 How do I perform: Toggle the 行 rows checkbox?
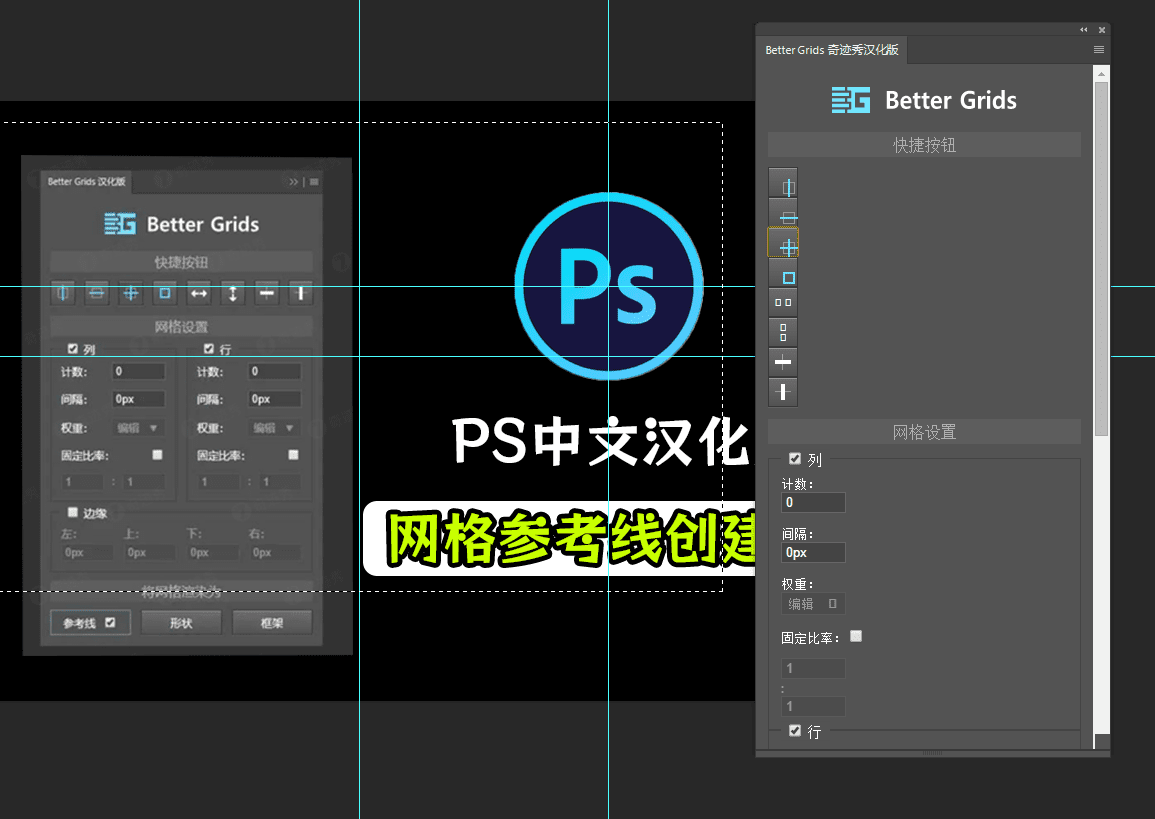793,731
